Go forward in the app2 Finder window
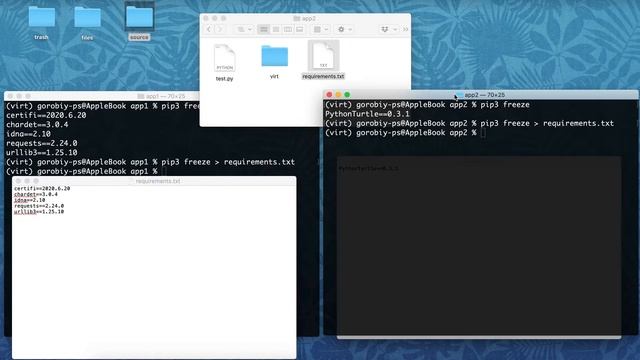The width and height of the screenshot is (640, 360). [x=220, y=29]
